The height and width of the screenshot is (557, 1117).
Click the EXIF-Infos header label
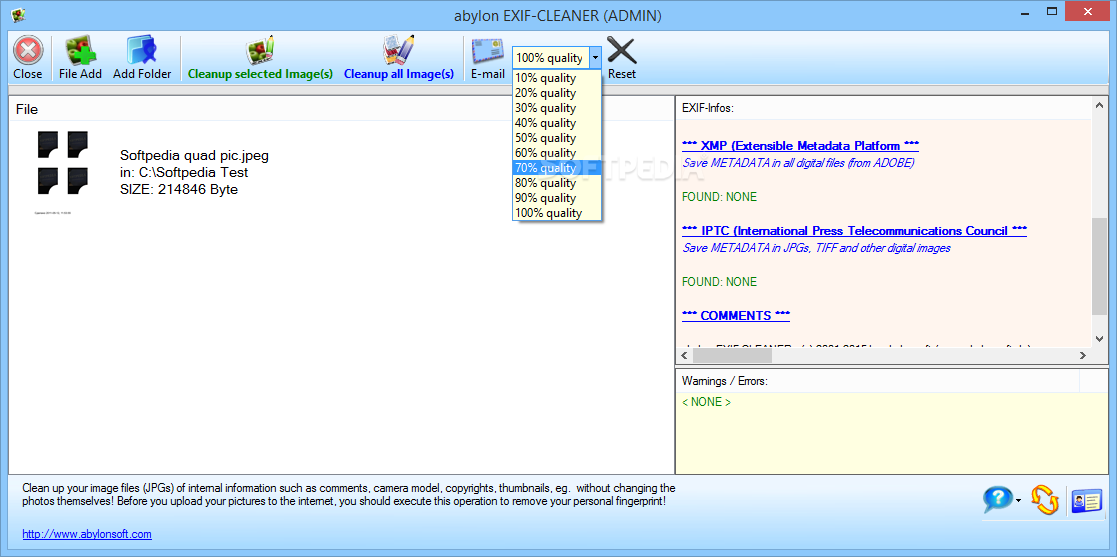point(707,108)
